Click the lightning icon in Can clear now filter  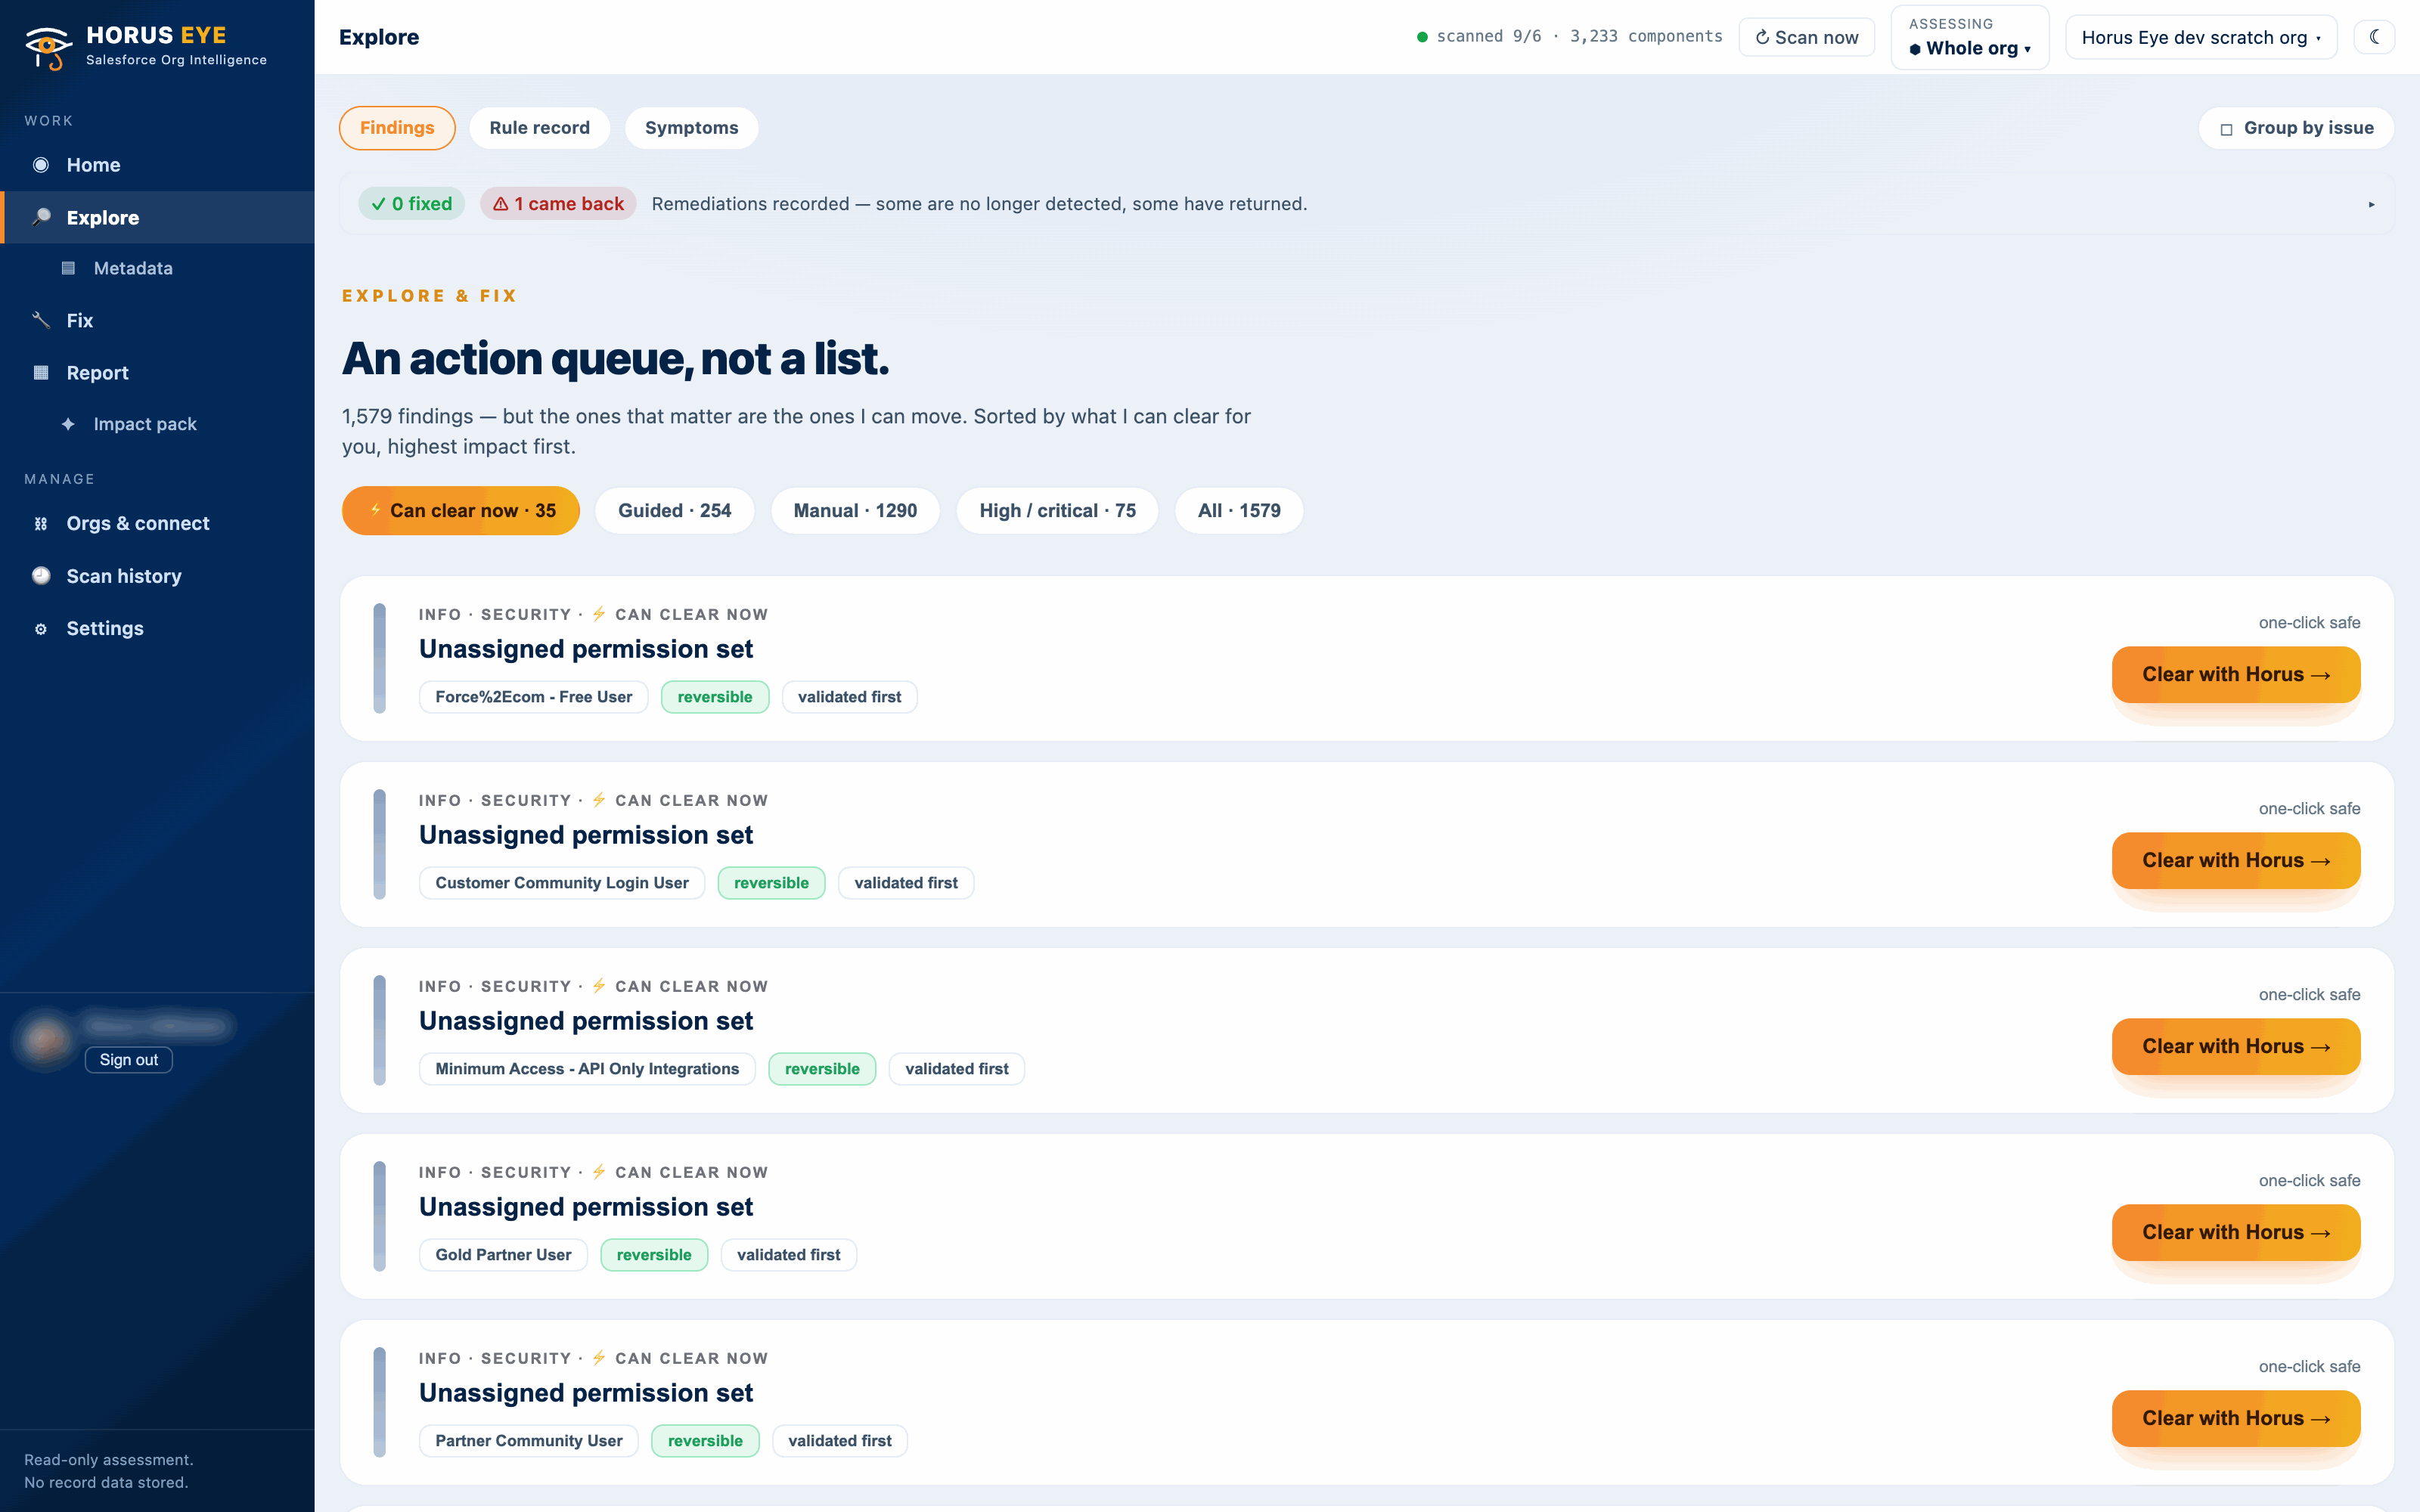[x=375, y=510]
